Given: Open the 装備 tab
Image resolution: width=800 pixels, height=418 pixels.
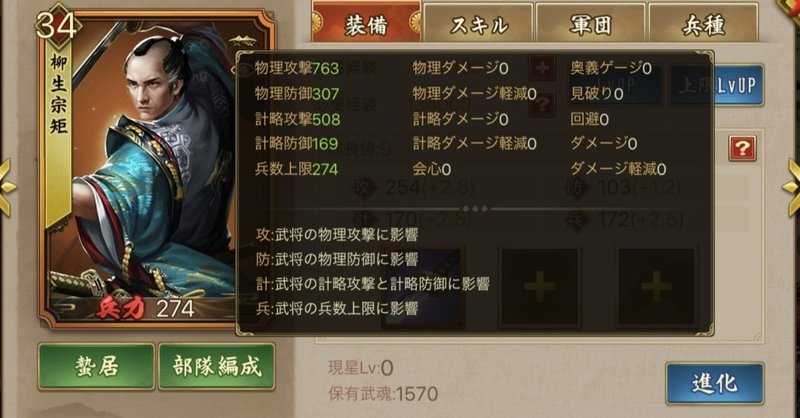Looking at the screenshot, I should 366,22.
